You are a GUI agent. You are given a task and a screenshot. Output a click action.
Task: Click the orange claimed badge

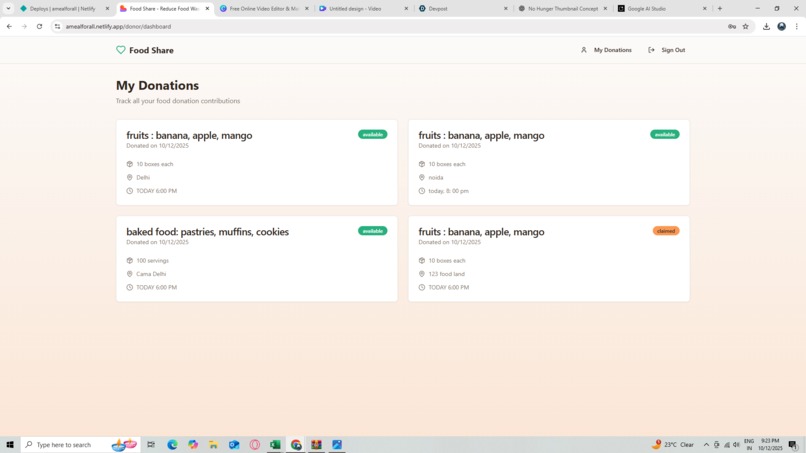click(666, 231)
